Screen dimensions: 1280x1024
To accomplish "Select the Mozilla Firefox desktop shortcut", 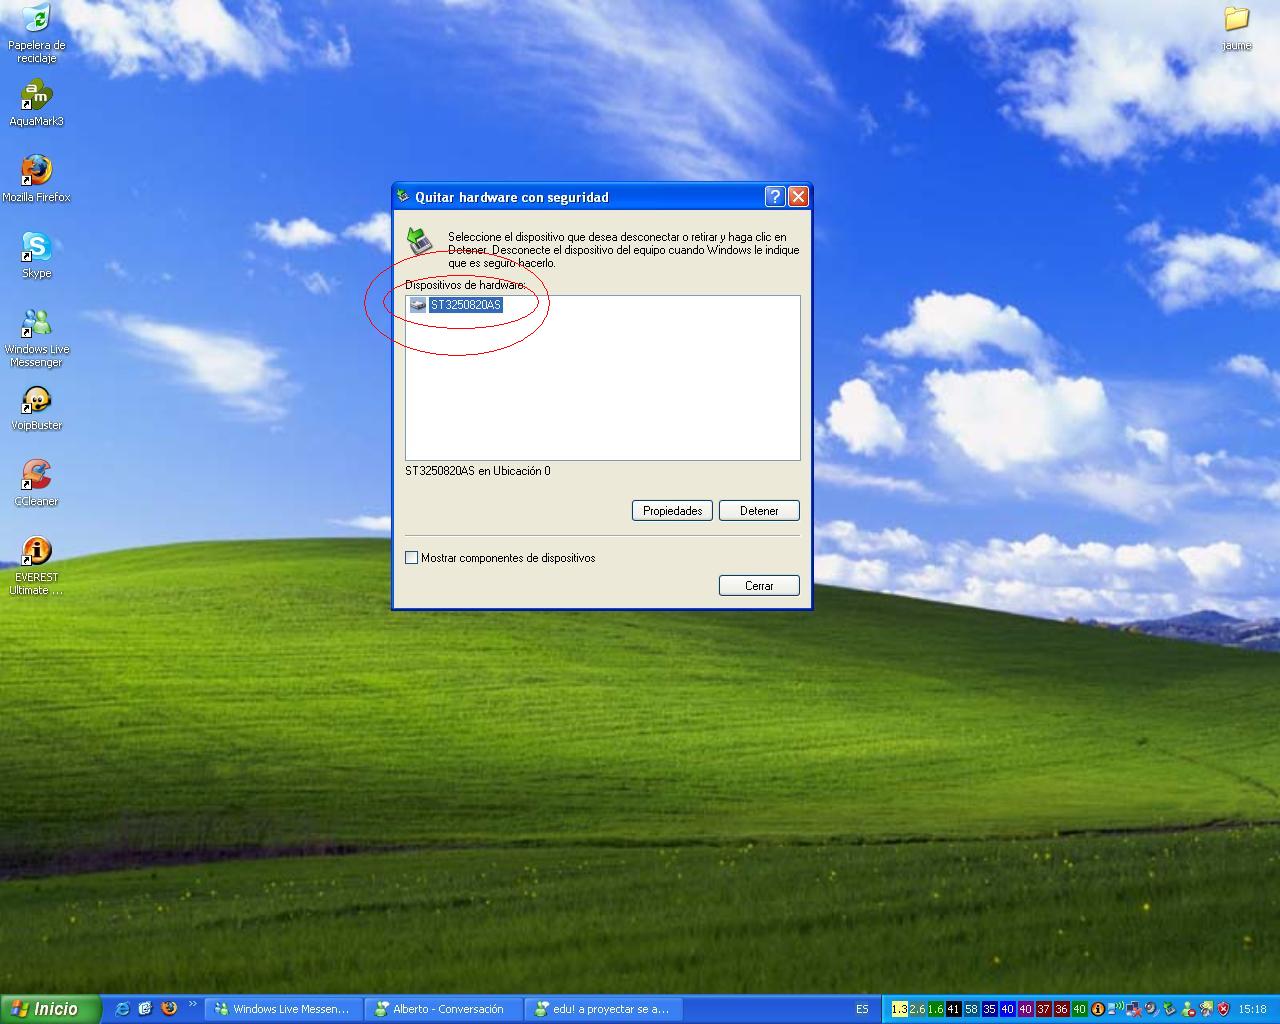I will click(37, 179).
